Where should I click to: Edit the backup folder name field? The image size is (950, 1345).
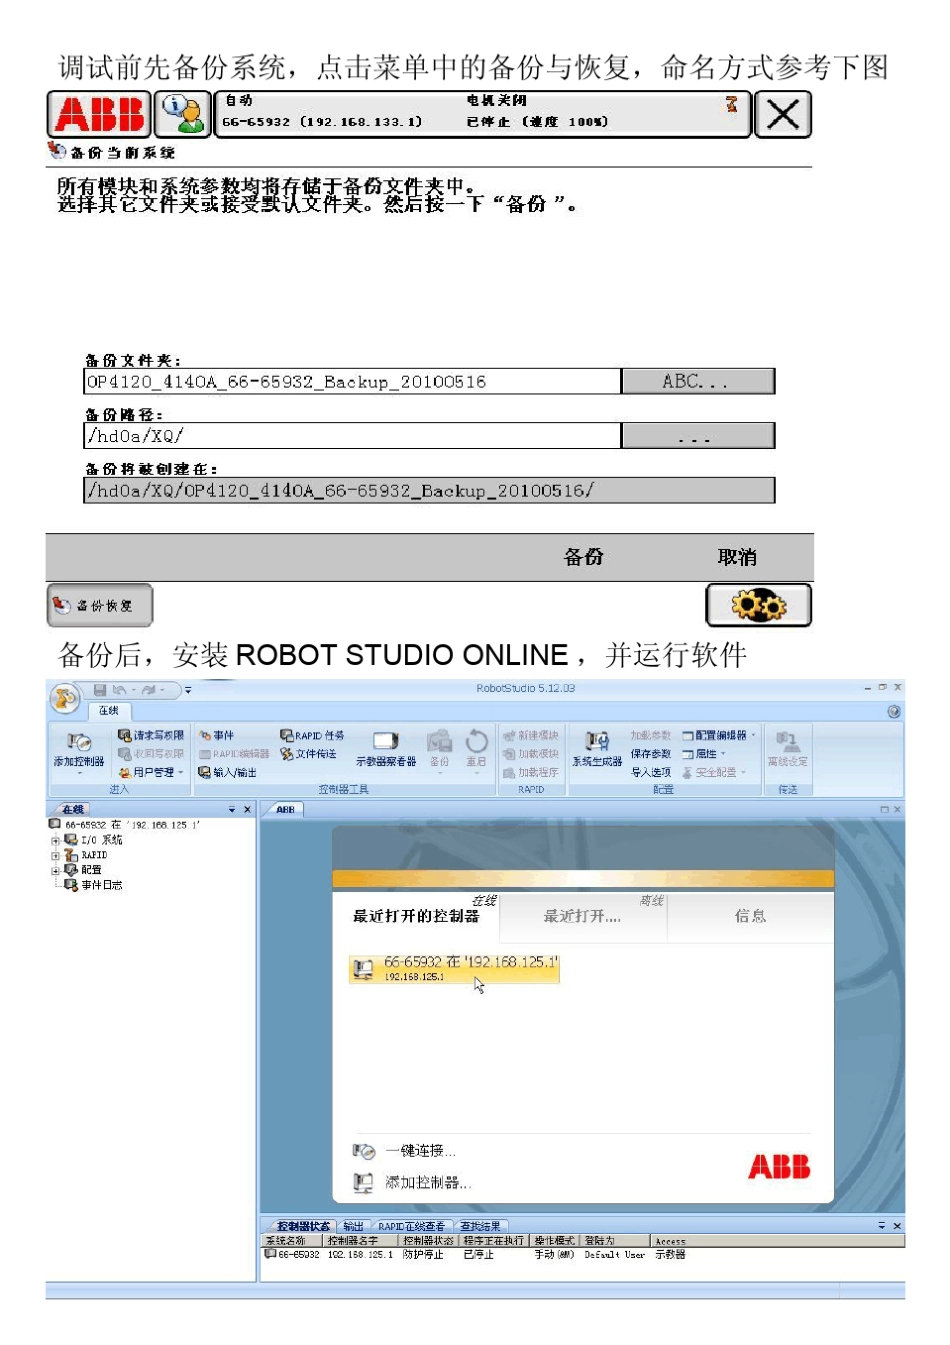coord(352,381)
